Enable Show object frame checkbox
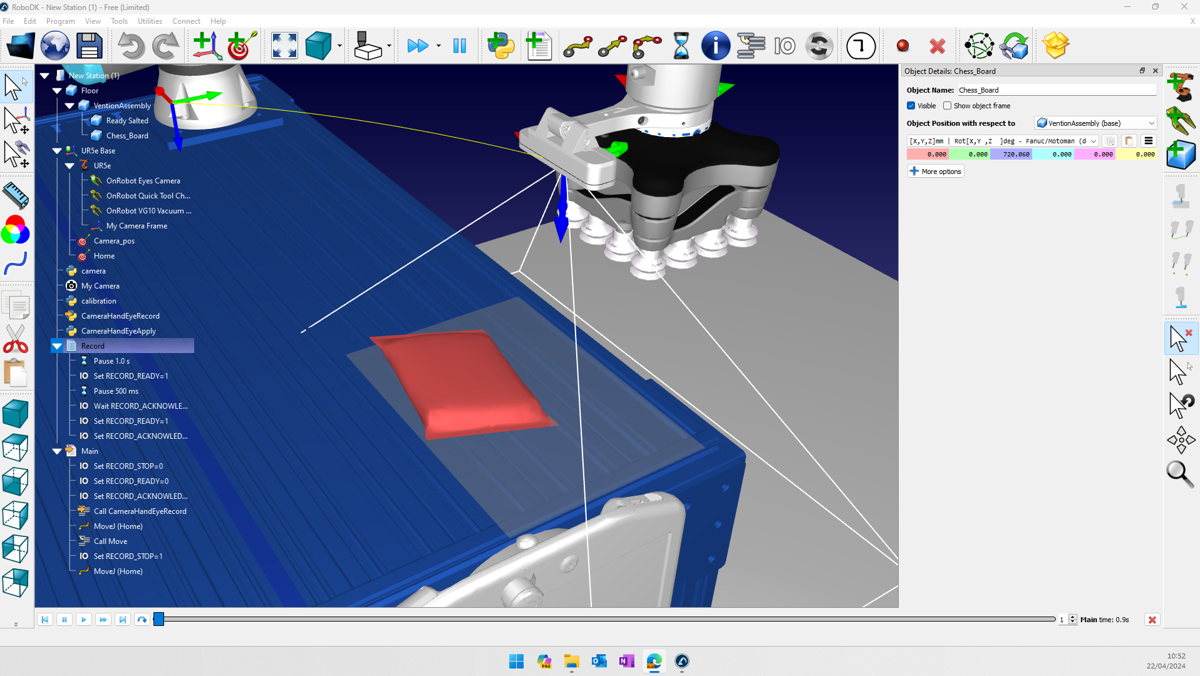Image resolution: width=1200 pixels, height=676 pixels. point(947,106)
